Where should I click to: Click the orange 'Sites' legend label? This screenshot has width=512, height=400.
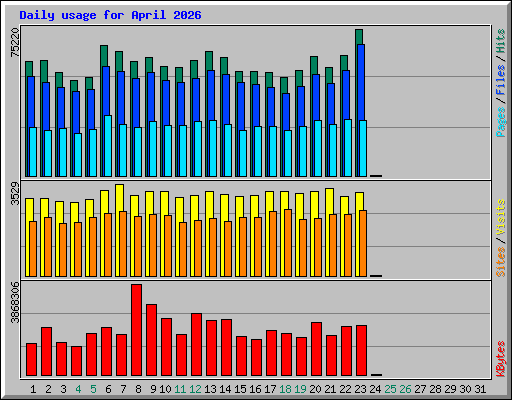[x=500, y=262]
